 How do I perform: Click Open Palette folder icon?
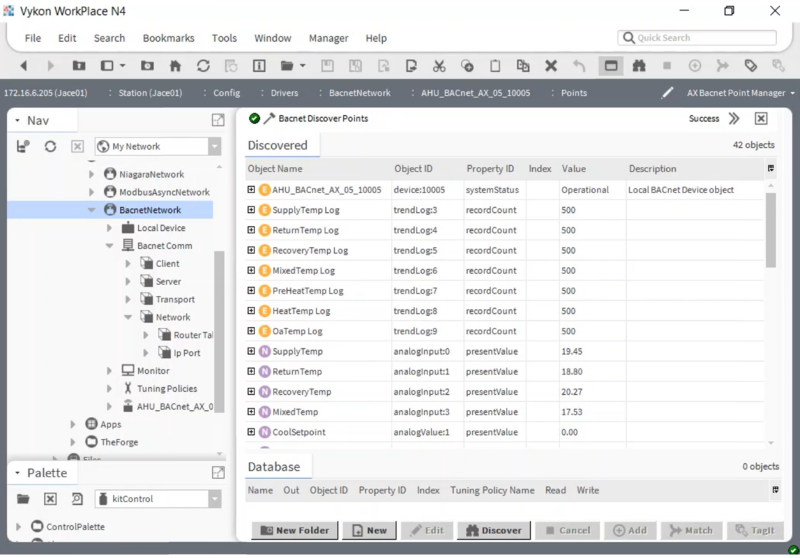pos(23,499)
